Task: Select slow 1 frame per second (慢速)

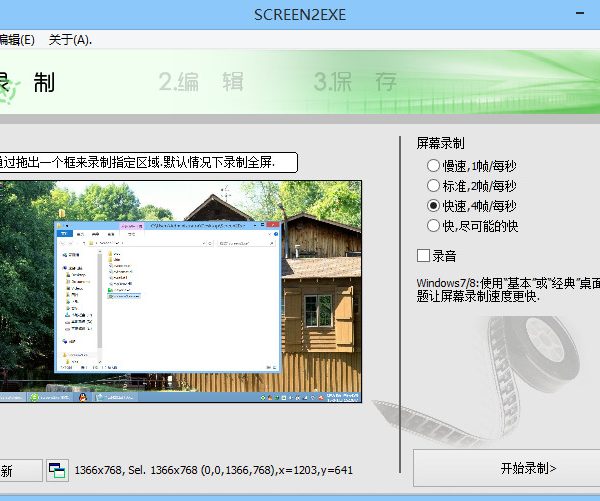Action: 433,166
